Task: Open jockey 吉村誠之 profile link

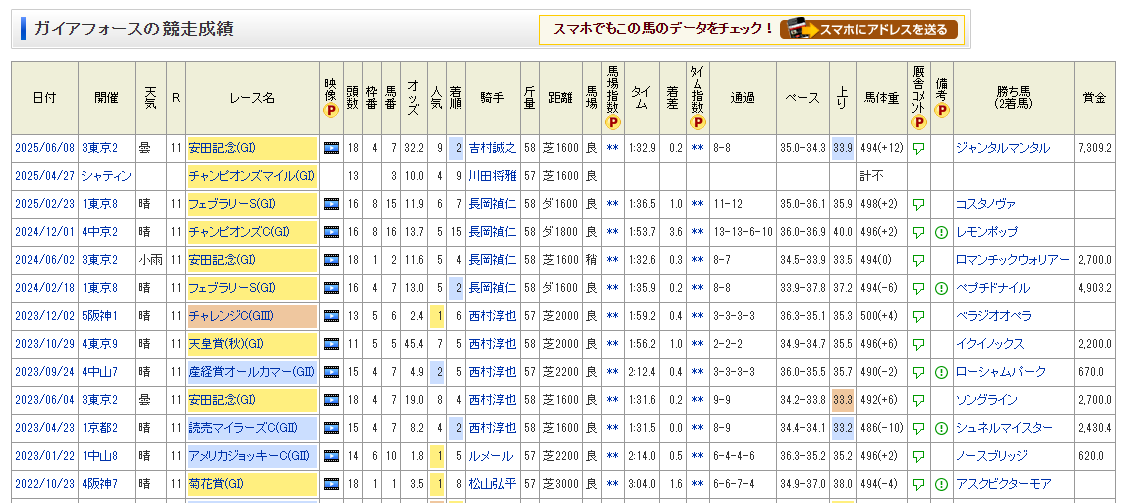Action: [x=492, y=148]
